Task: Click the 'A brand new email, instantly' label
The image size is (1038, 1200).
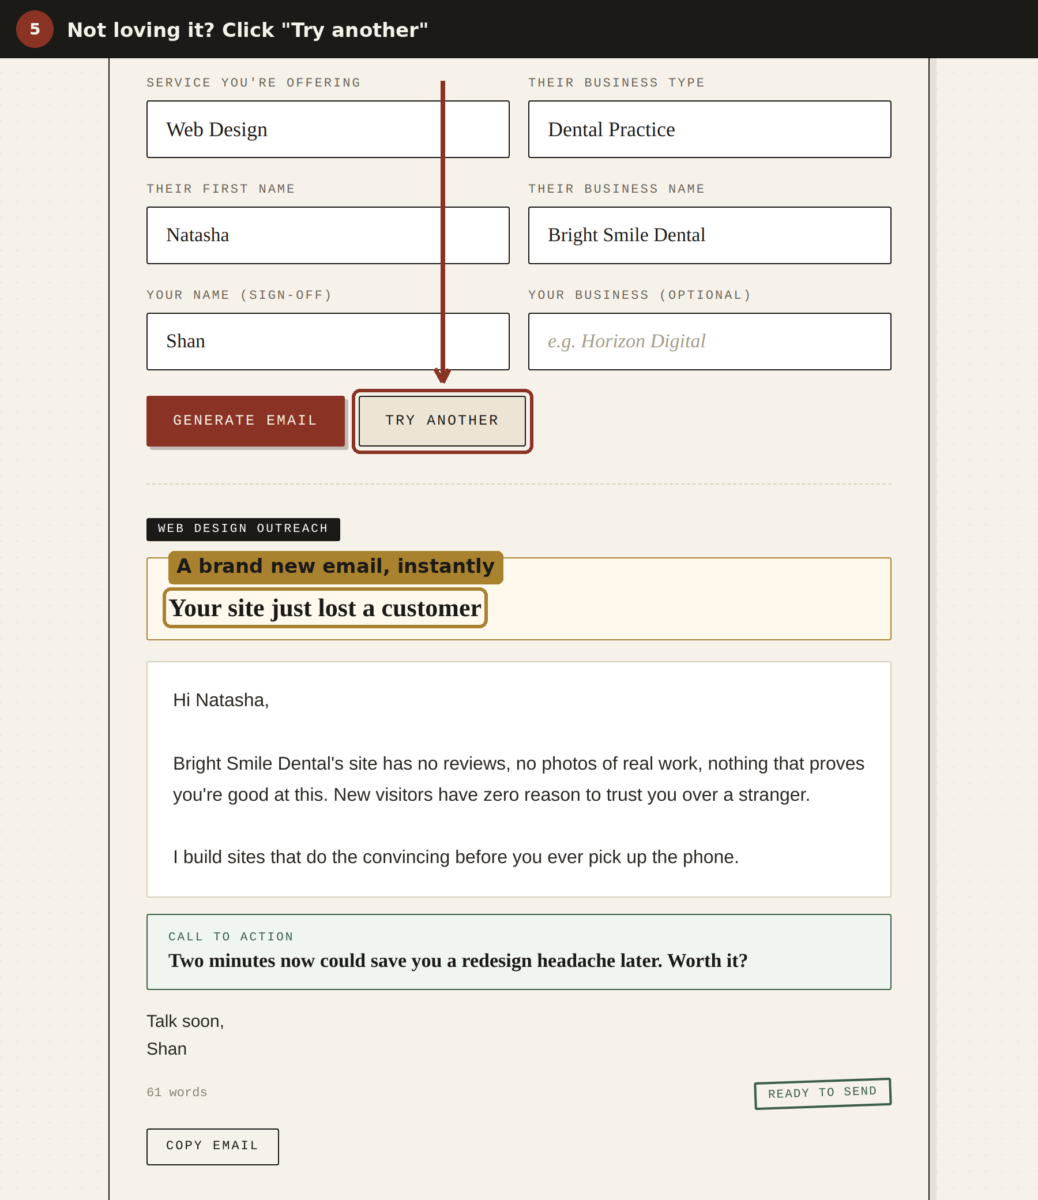Action: click(x=336, y=567)
